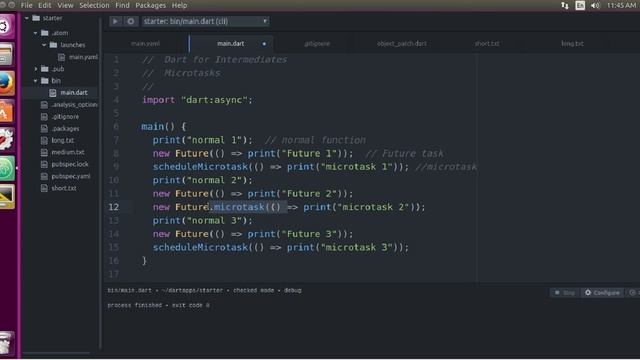Open Ubuntu Software Center dock icon
The image size is (640, 360).
pos(6,111)
